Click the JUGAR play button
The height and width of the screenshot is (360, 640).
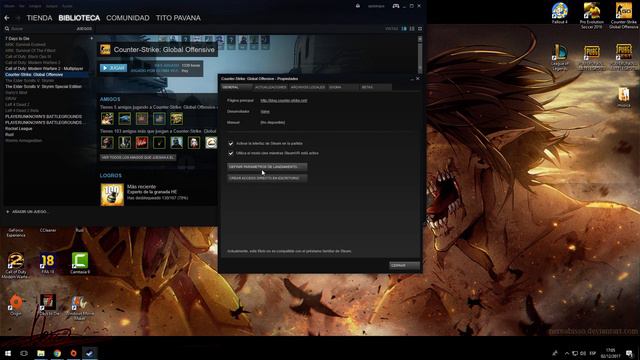coord(113,68)
